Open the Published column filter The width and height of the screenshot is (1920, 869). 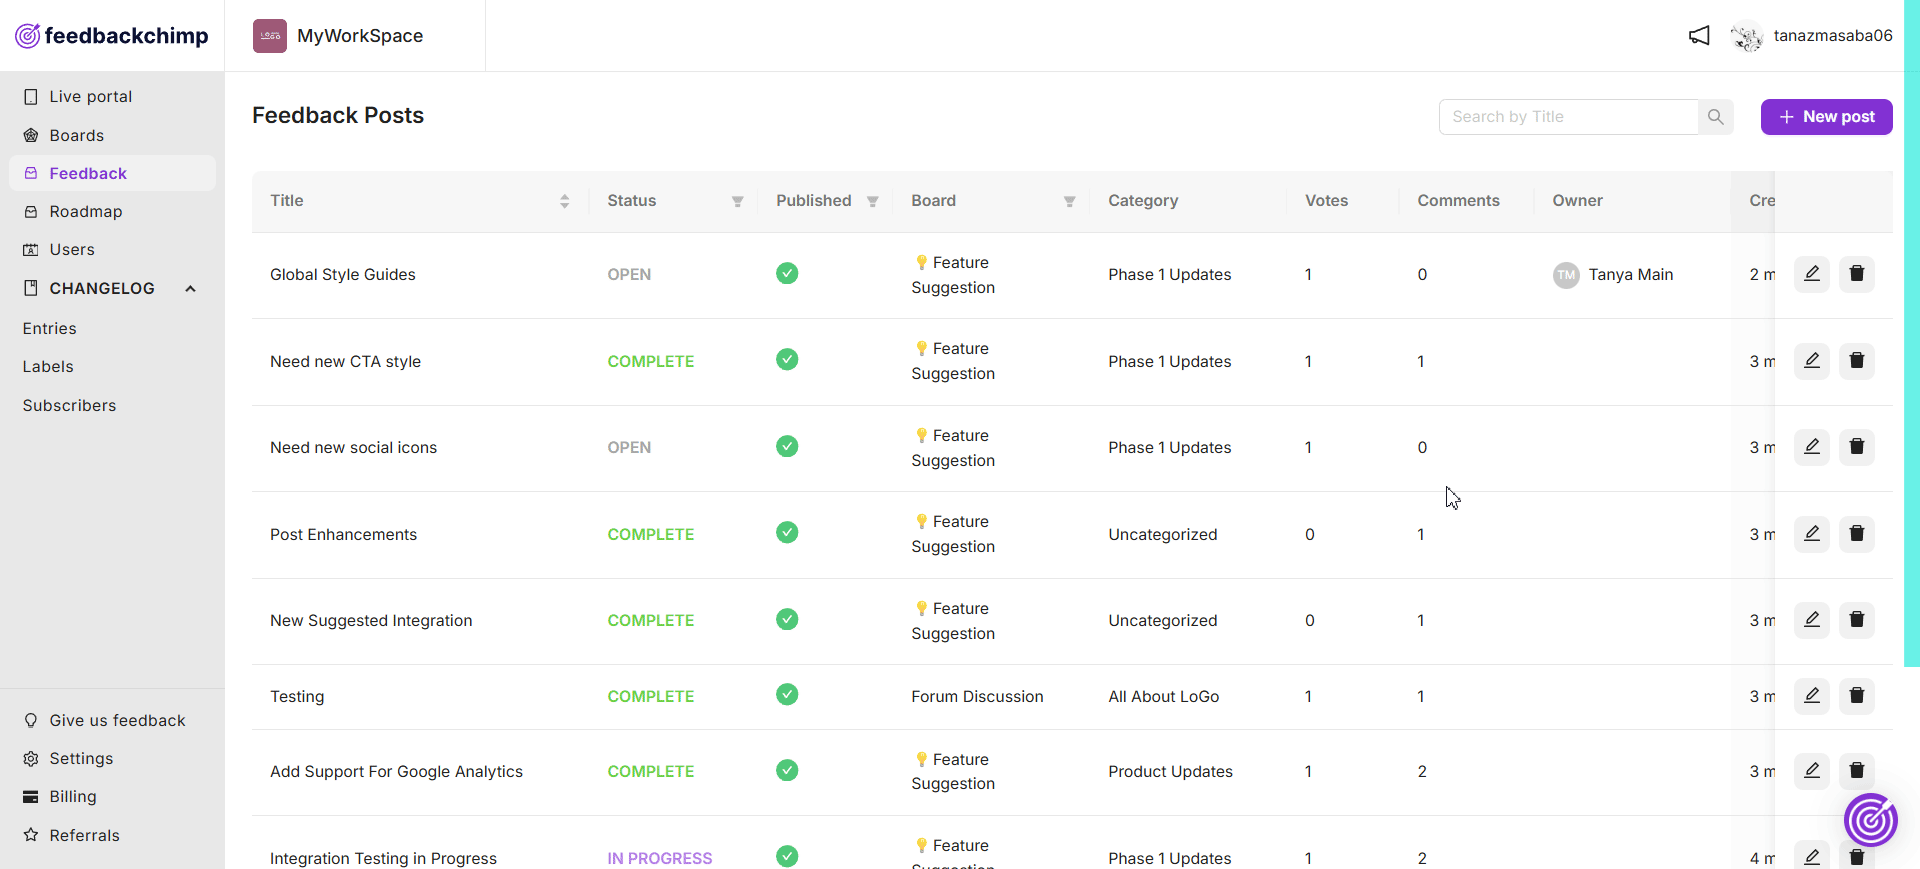[872, 201]
